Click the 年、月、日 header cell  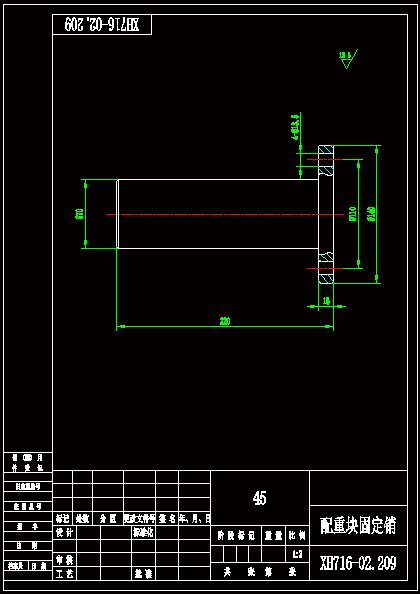tap(194, 518)
